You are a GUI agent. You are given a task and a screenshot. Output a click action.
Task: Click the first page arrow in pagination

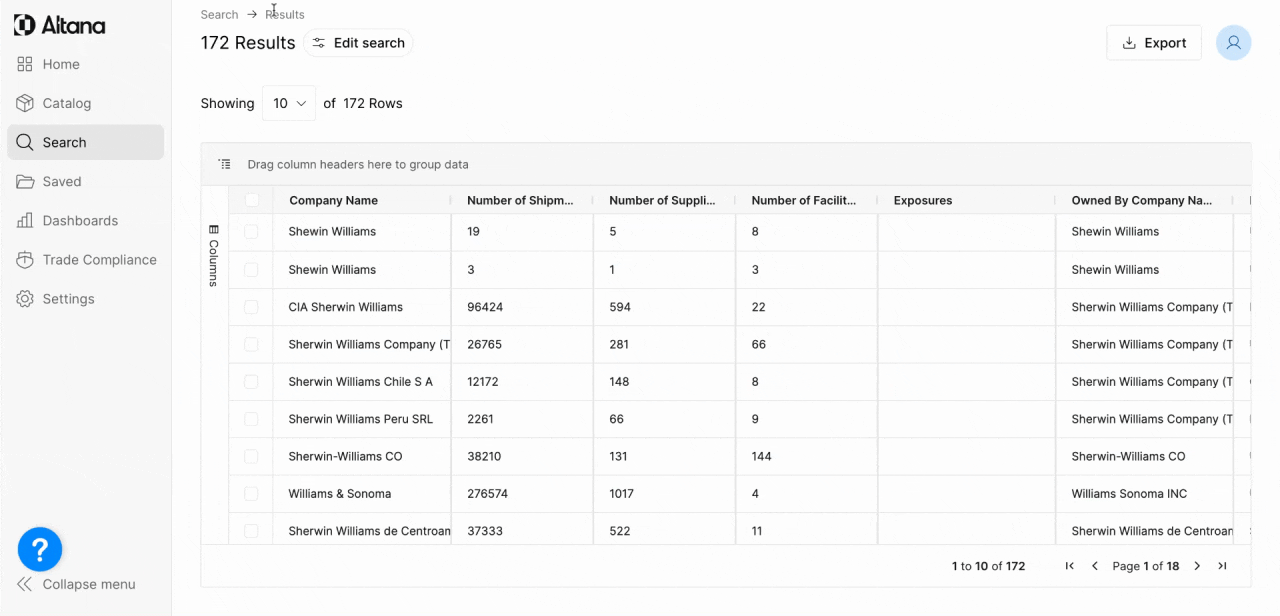(x=1070, y=566)
